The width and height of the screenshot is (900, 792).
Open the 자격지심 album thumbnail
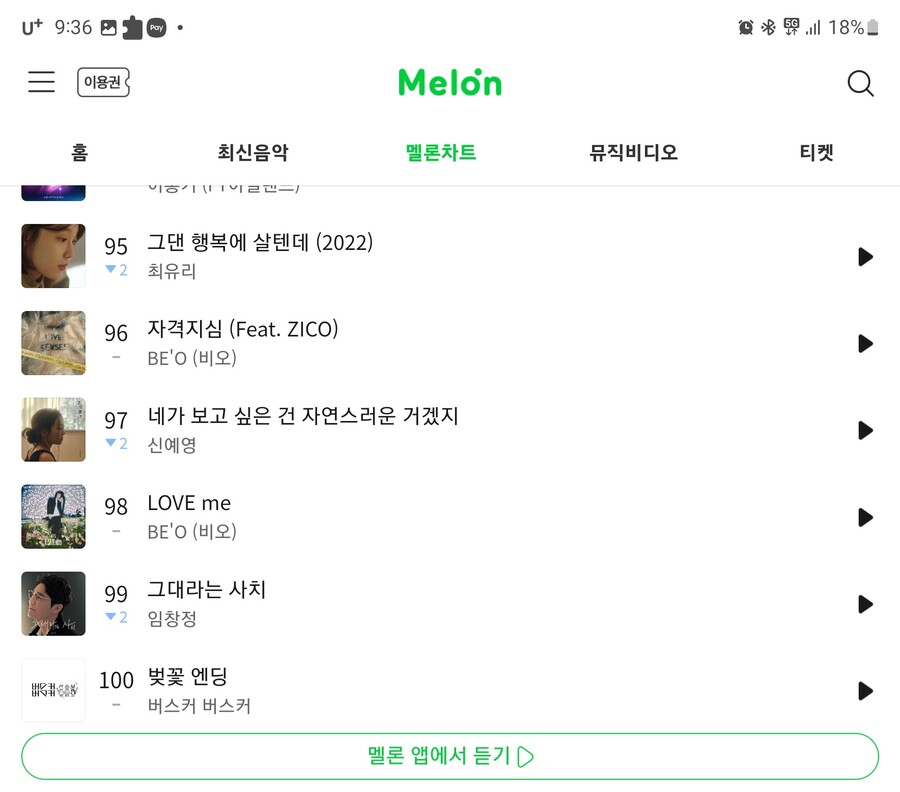(53, 343)
